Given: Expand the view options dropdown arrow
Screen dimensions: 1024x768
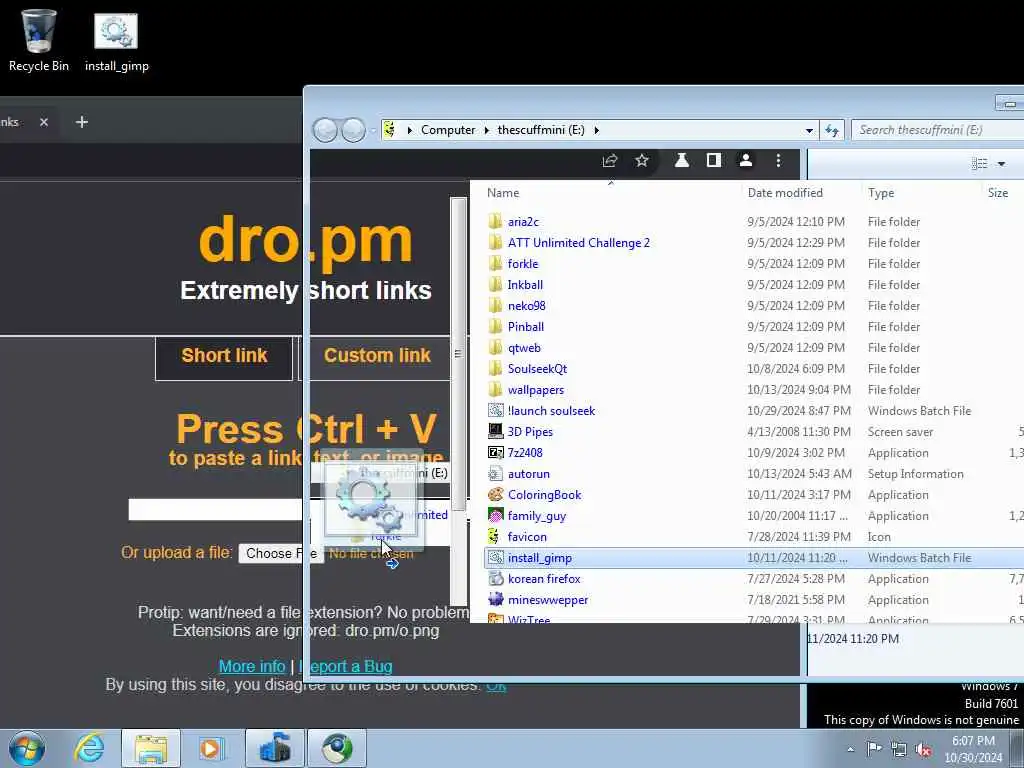Looking at the screenshot, I should pos(1001,164).
